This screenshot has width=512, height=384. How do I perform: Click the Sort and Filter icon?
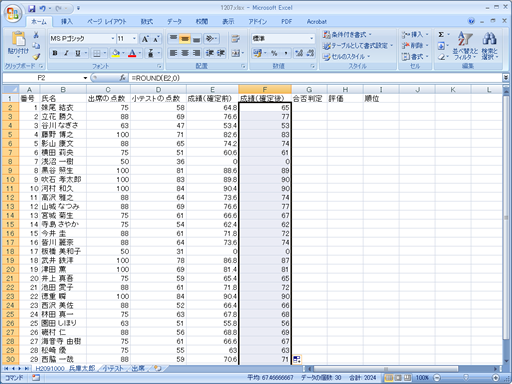tap(465, 39)
